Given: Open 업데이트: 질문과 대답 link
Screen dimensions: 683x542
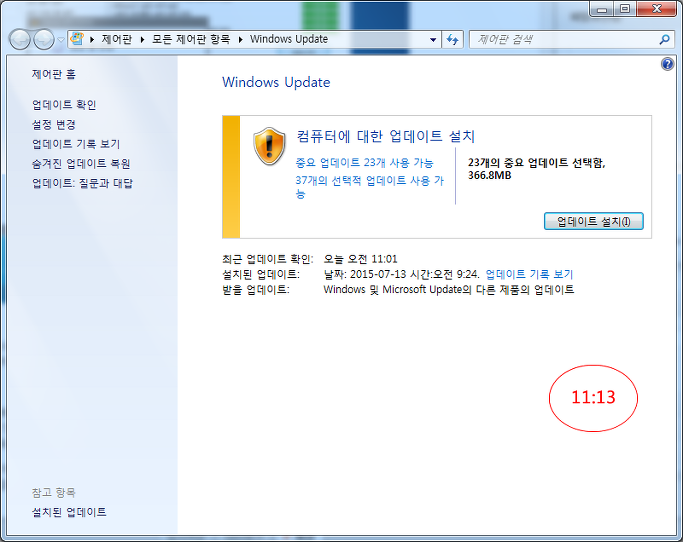Looking at the screenshot, I should pos(82,183).
